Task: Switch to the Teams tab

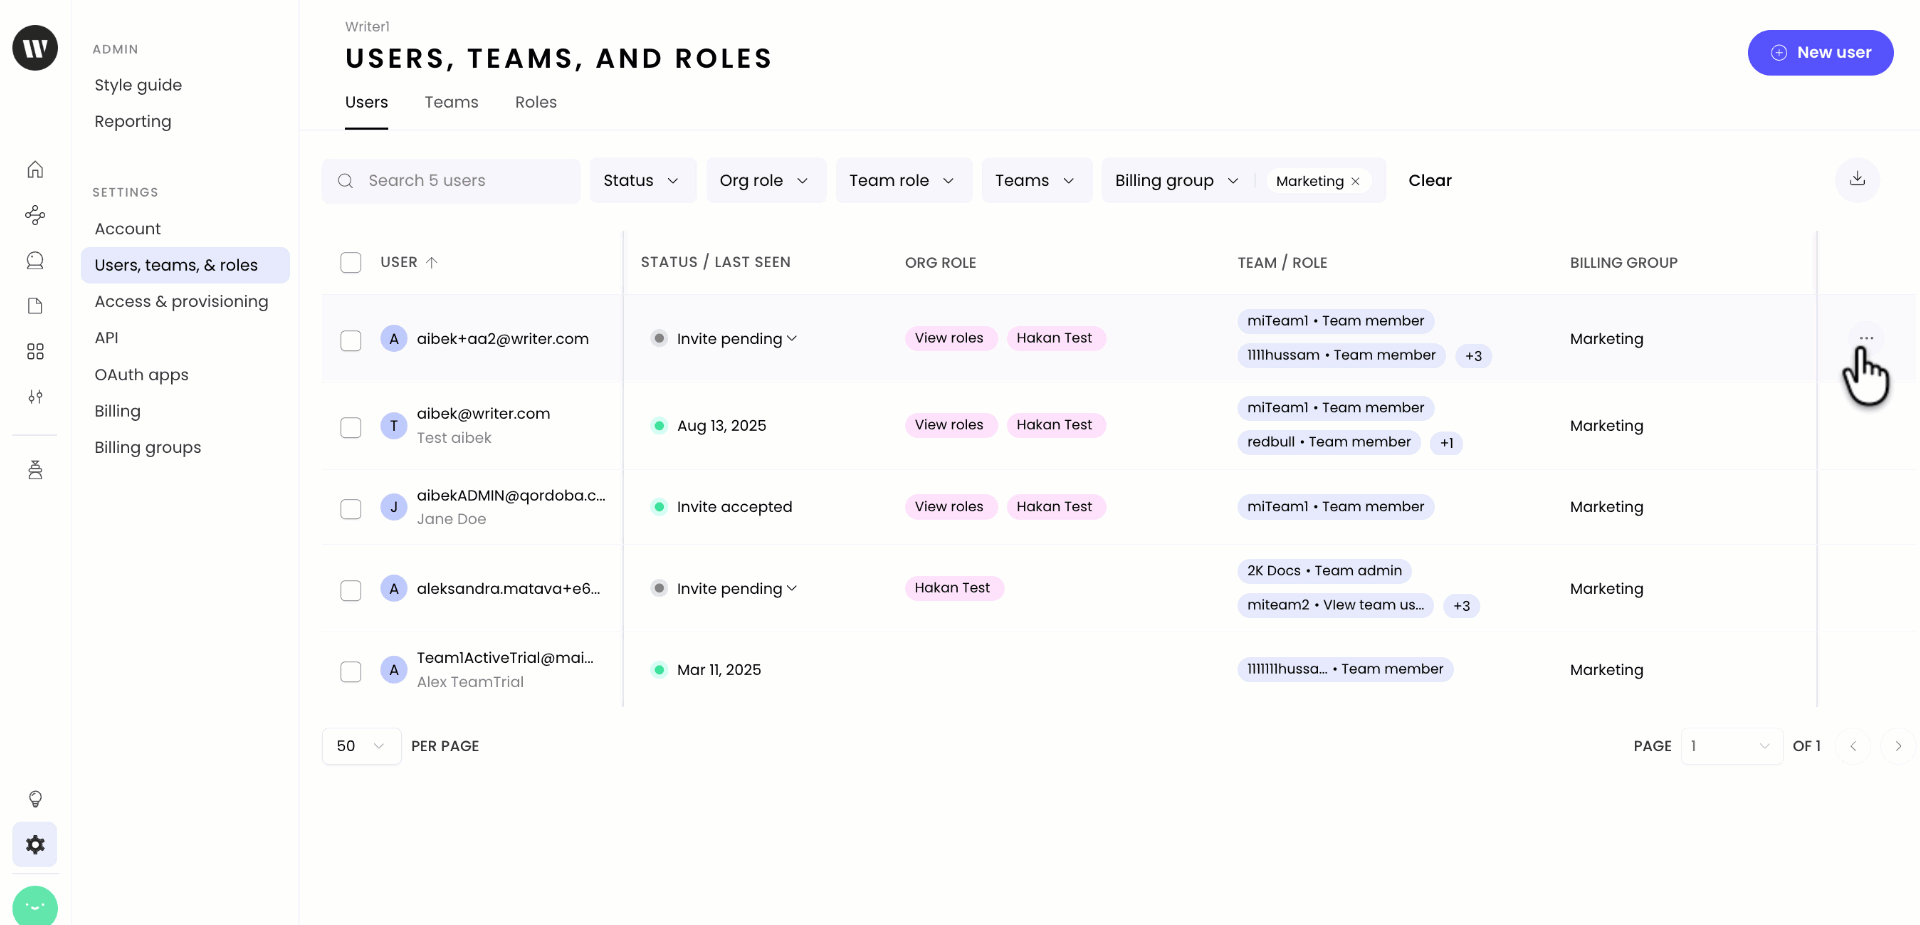Action: click(451, 103)
